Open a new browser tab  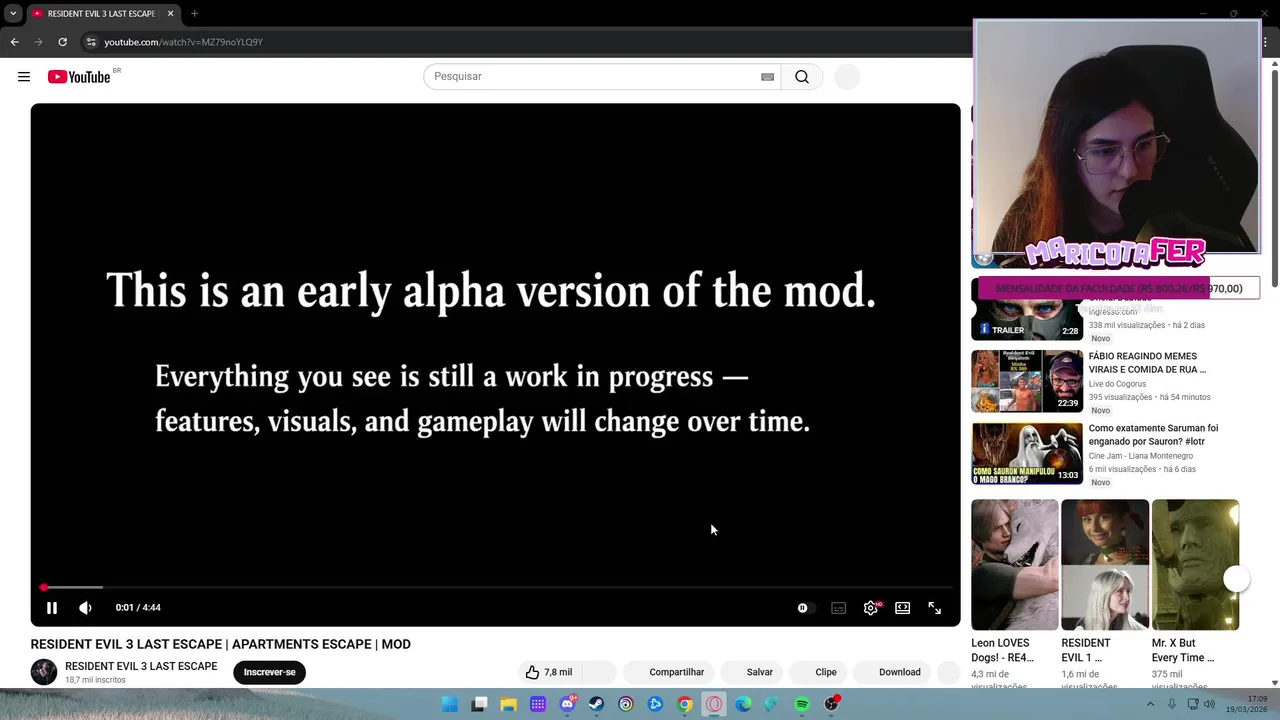(194, 14)
